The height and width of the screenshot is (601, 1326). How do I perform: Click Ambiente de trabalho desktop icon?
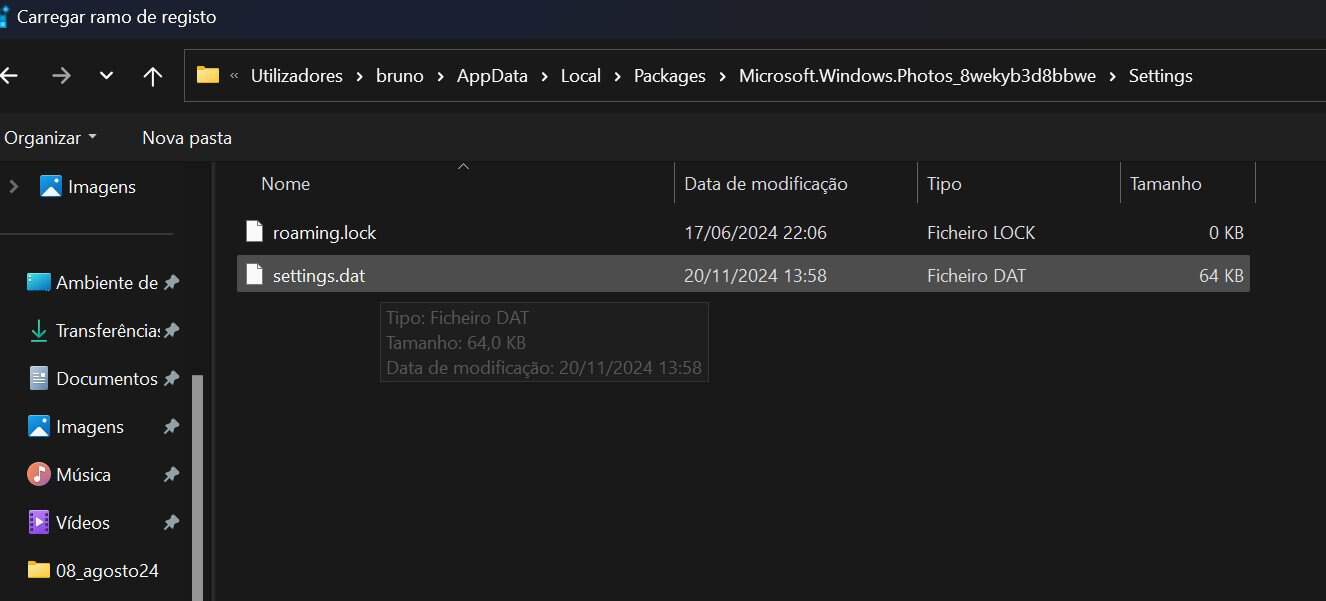[38, 282]
